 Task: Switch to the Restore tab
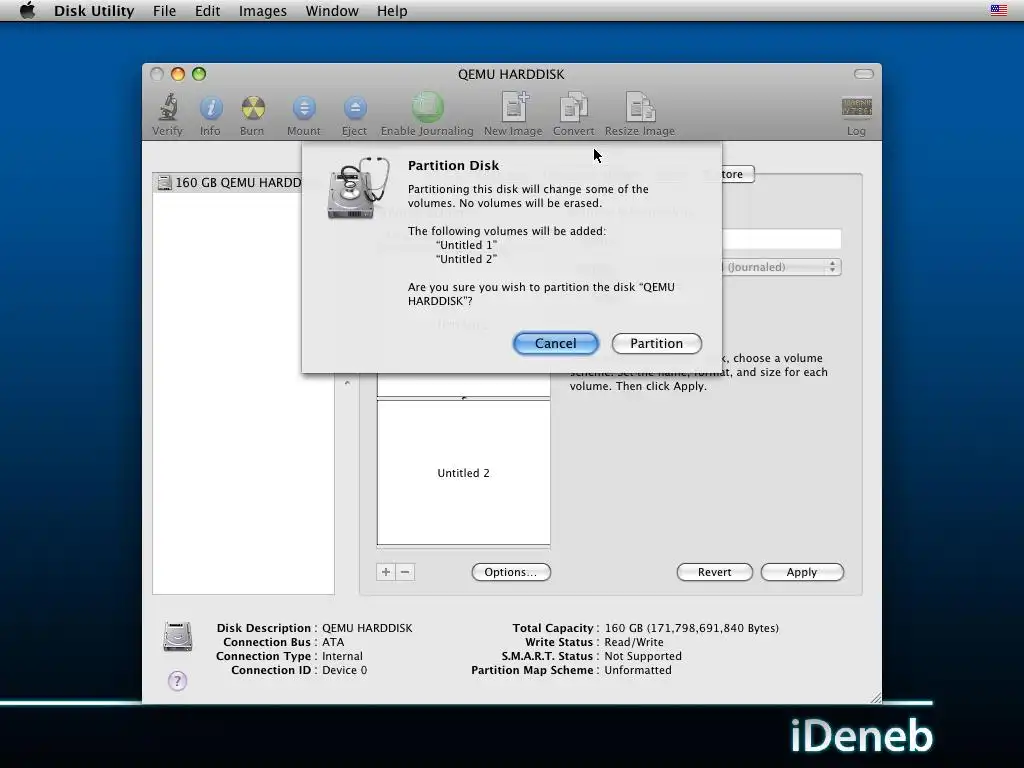(738, 174)
